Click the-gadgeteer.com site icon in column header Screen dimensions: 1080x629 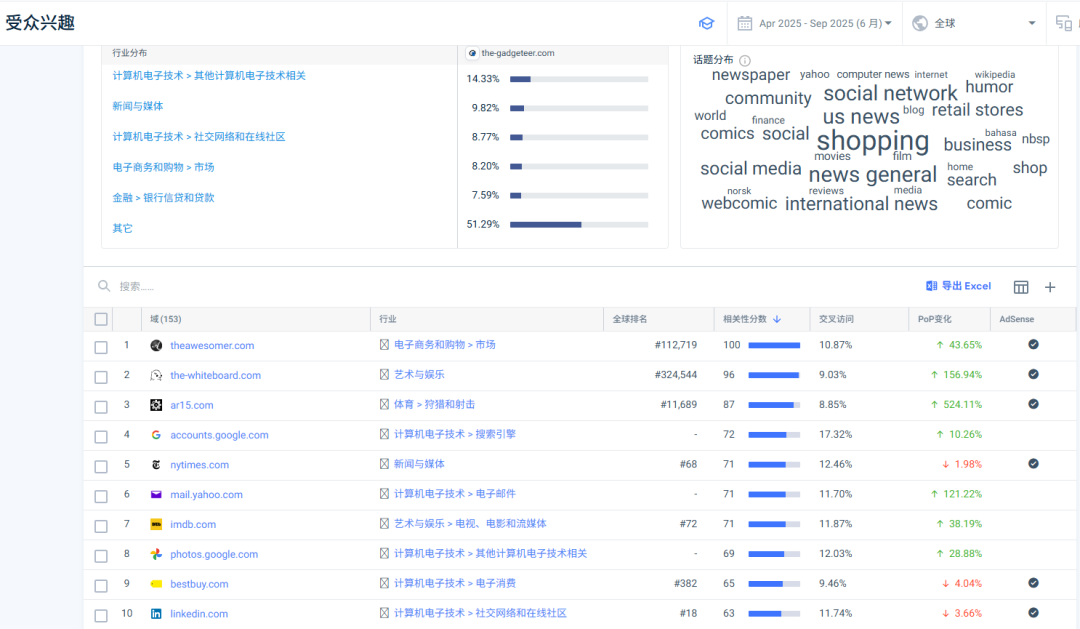point(472,53)
